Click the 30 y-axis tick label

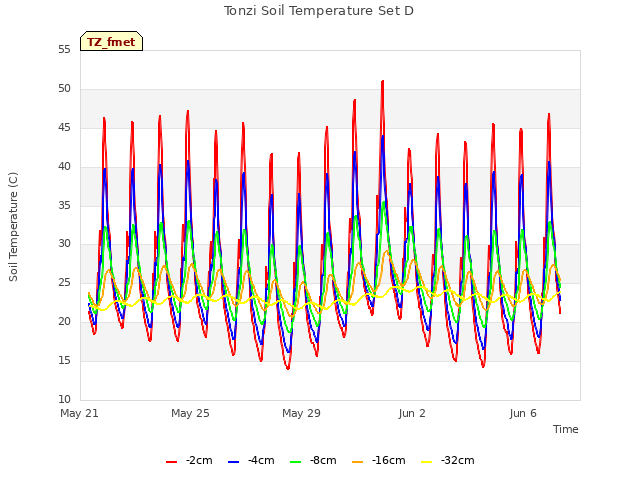pos(64,244)
